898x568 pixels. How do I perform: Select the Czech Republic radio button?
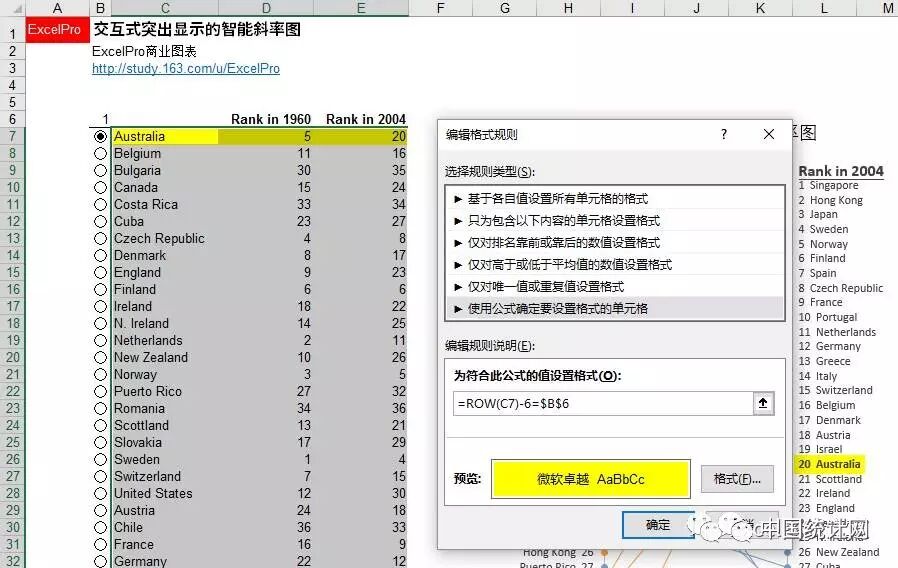(100, 238)
